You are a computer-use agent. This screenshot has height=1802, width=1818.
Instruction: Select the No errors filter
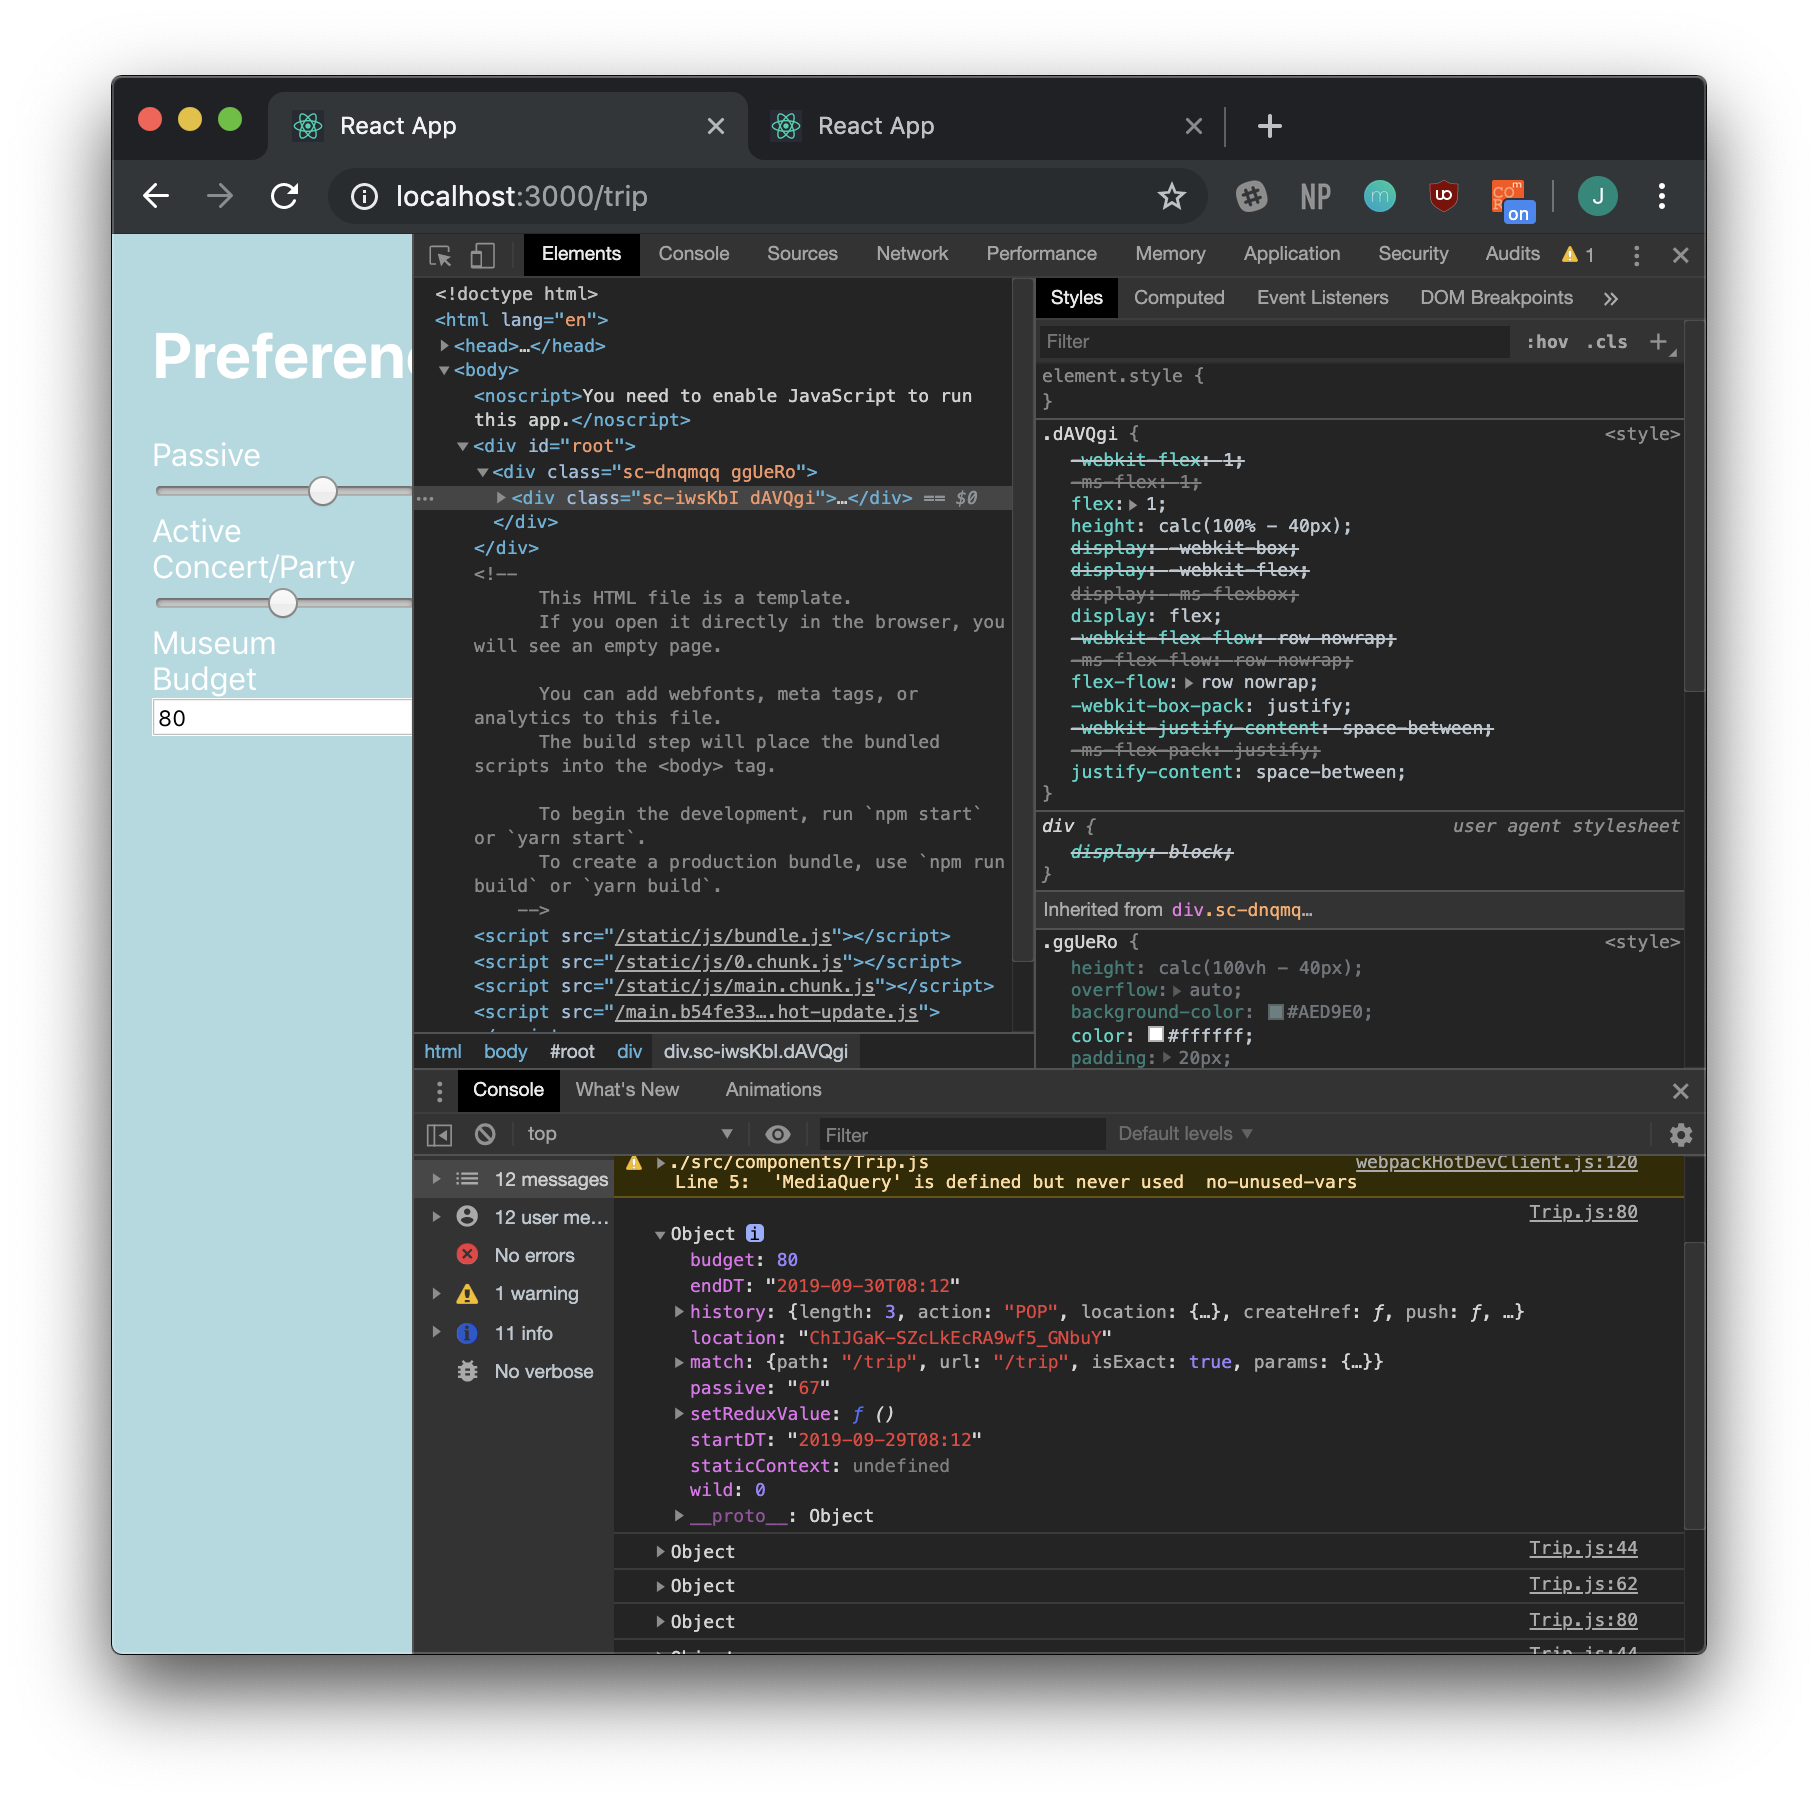coord(534,1256)
